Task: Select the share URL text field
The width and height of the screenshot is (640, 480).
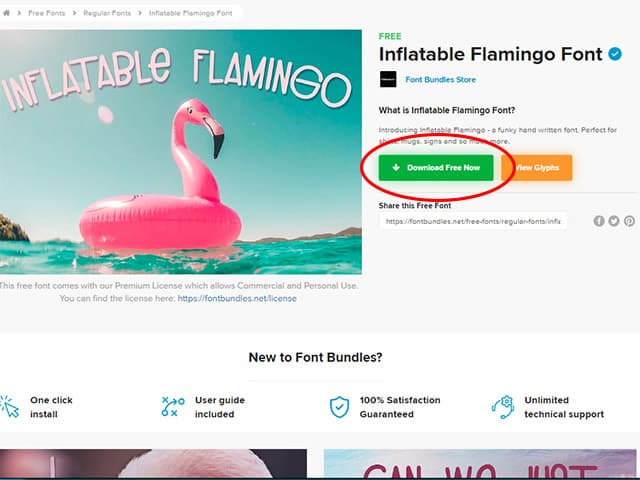Action: 473,221
